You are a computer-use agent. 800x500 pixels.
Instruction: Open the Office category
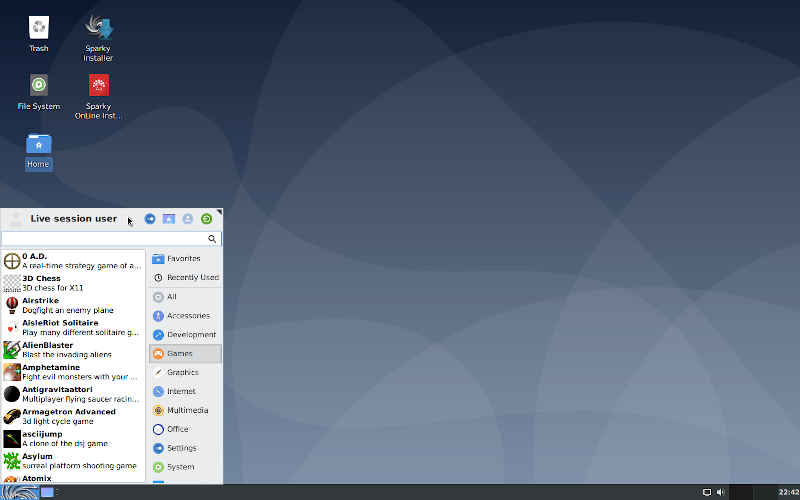pos(186,429)
